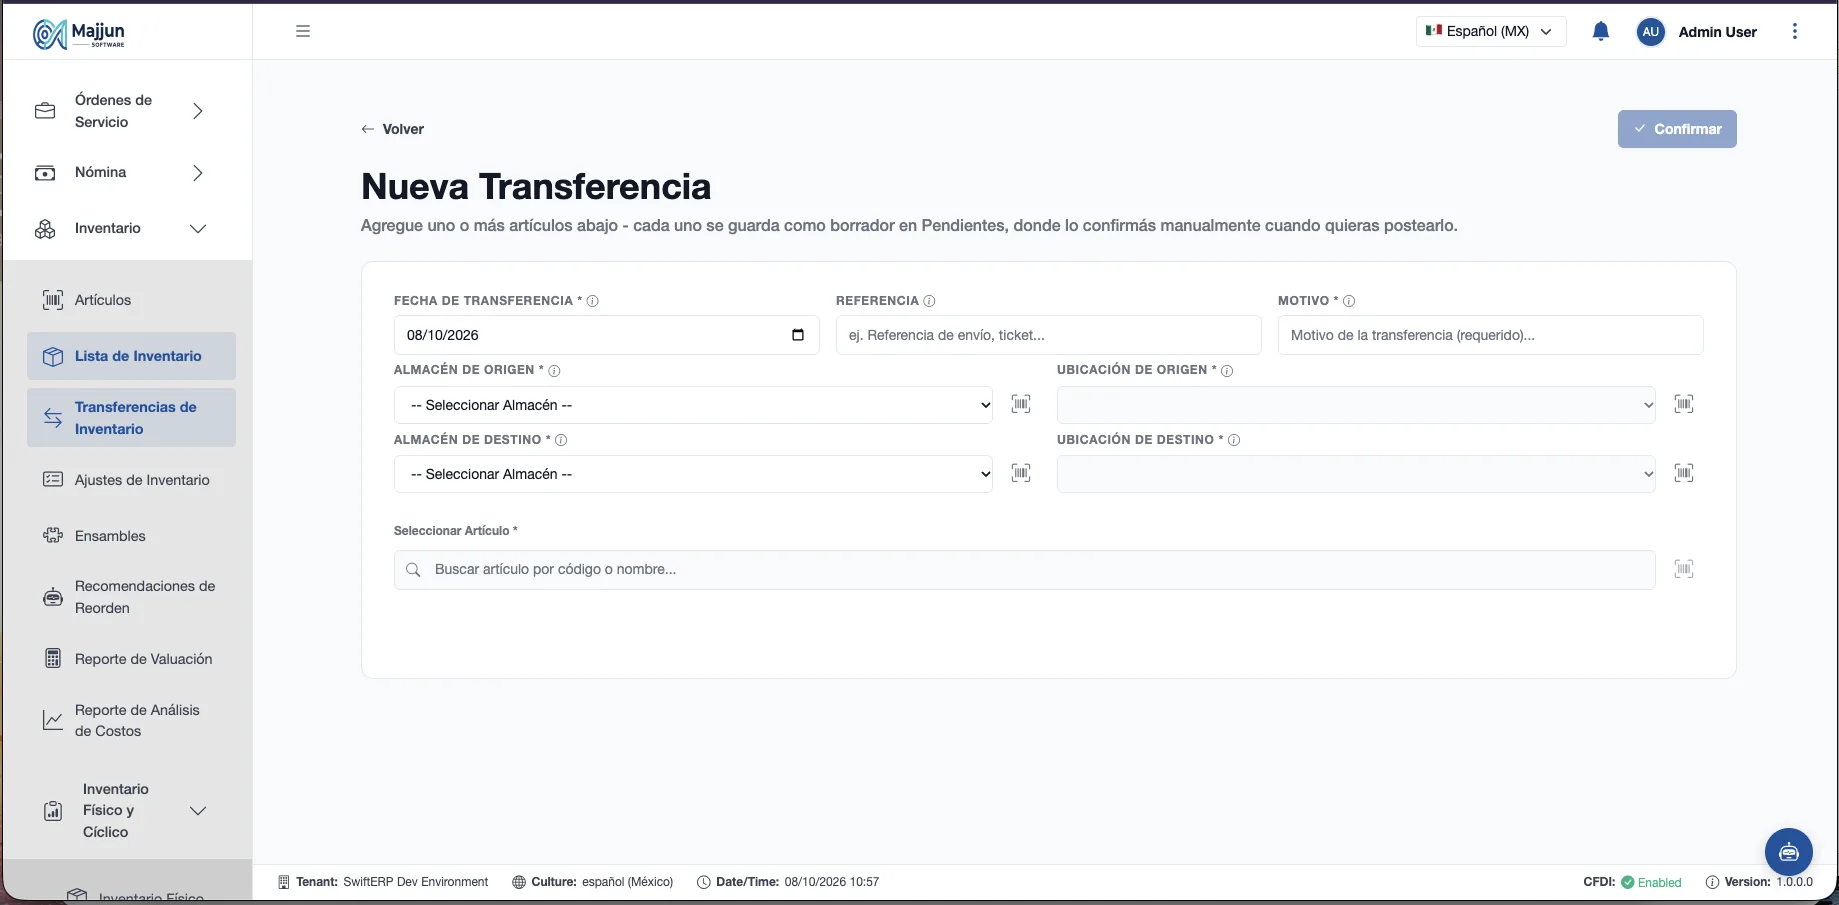
Task: Go to Artículos in the sidebar
Action: [131, 300]
